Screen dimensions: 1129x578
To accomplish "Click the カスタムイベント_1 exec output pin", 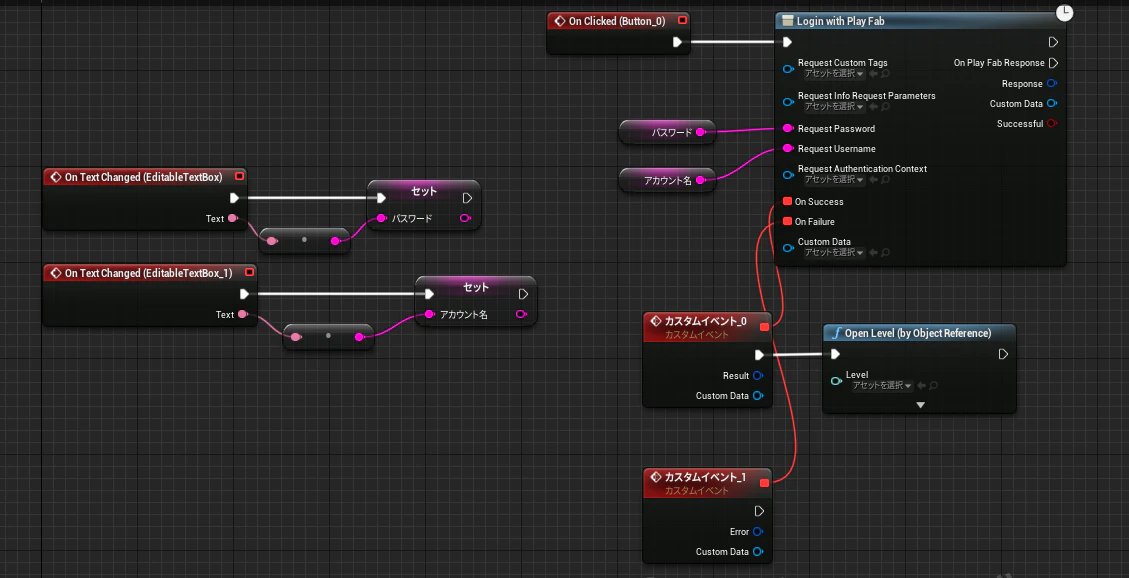I will [759, 511].
